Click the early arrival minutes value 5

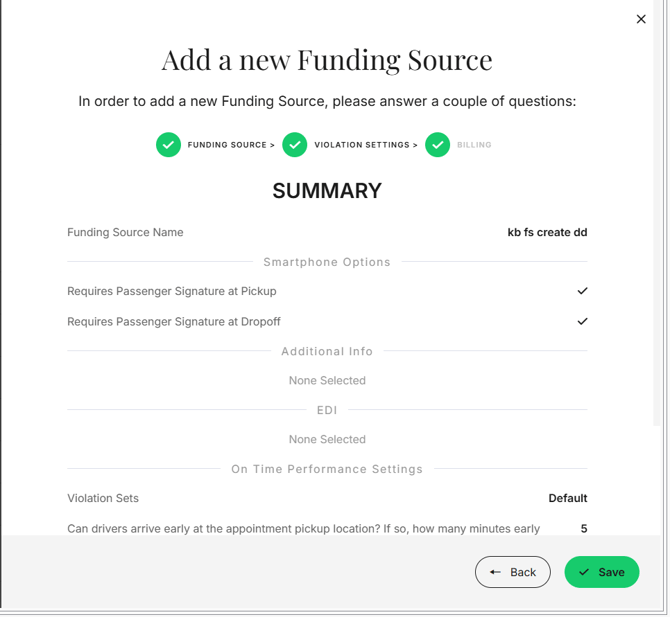tap(584, 528)
